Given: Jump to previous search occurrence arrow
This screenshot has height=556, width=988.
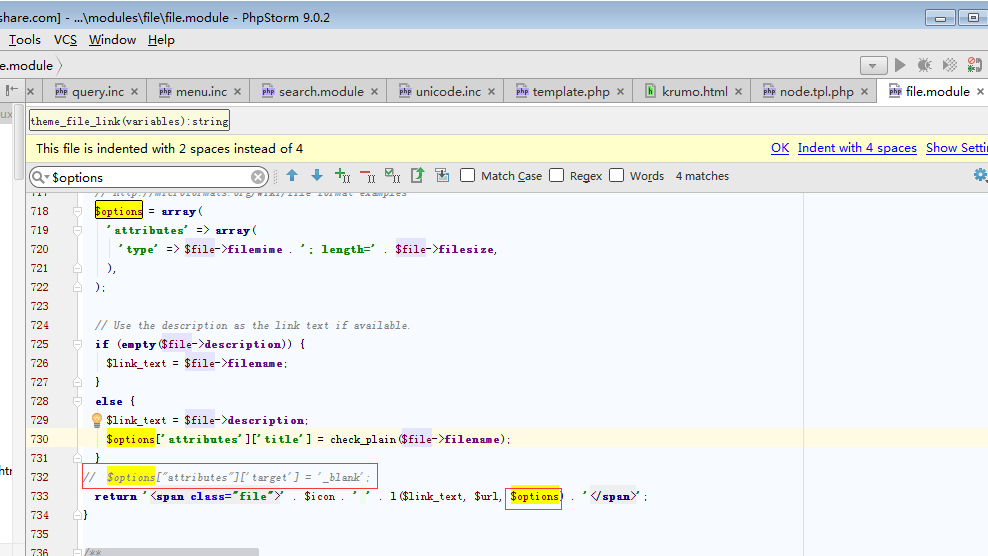Looking at the screenshot, I should click(292, 176).
